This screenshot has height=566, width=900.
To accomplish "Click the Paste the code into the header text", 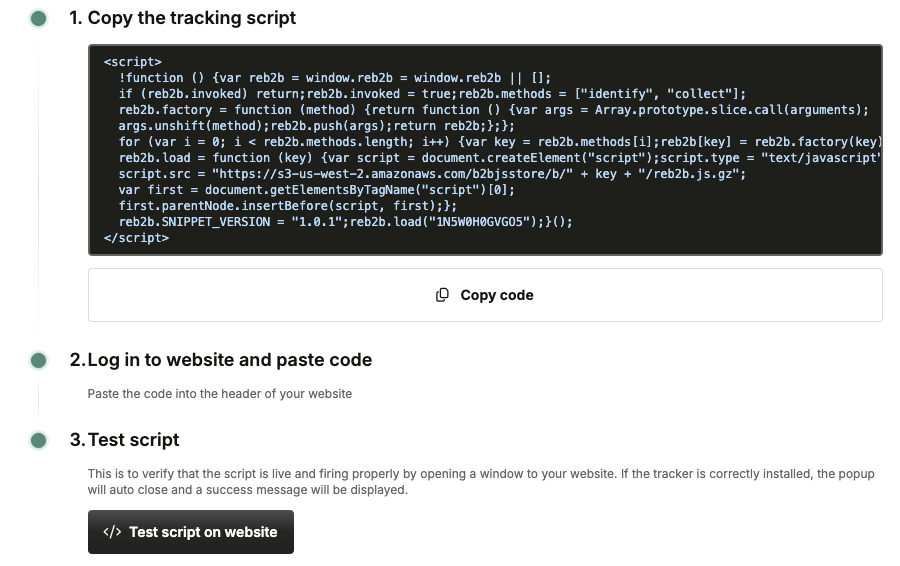I will pos(220,394).
